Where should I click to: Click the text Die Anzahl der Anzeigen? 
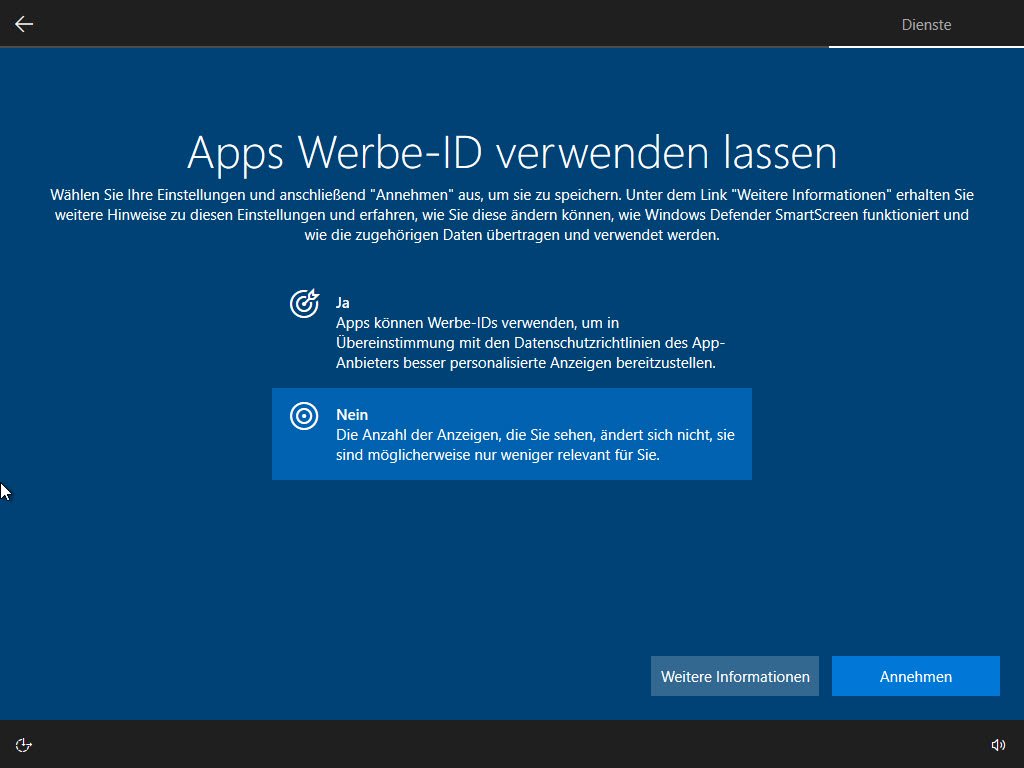[535, 445]
